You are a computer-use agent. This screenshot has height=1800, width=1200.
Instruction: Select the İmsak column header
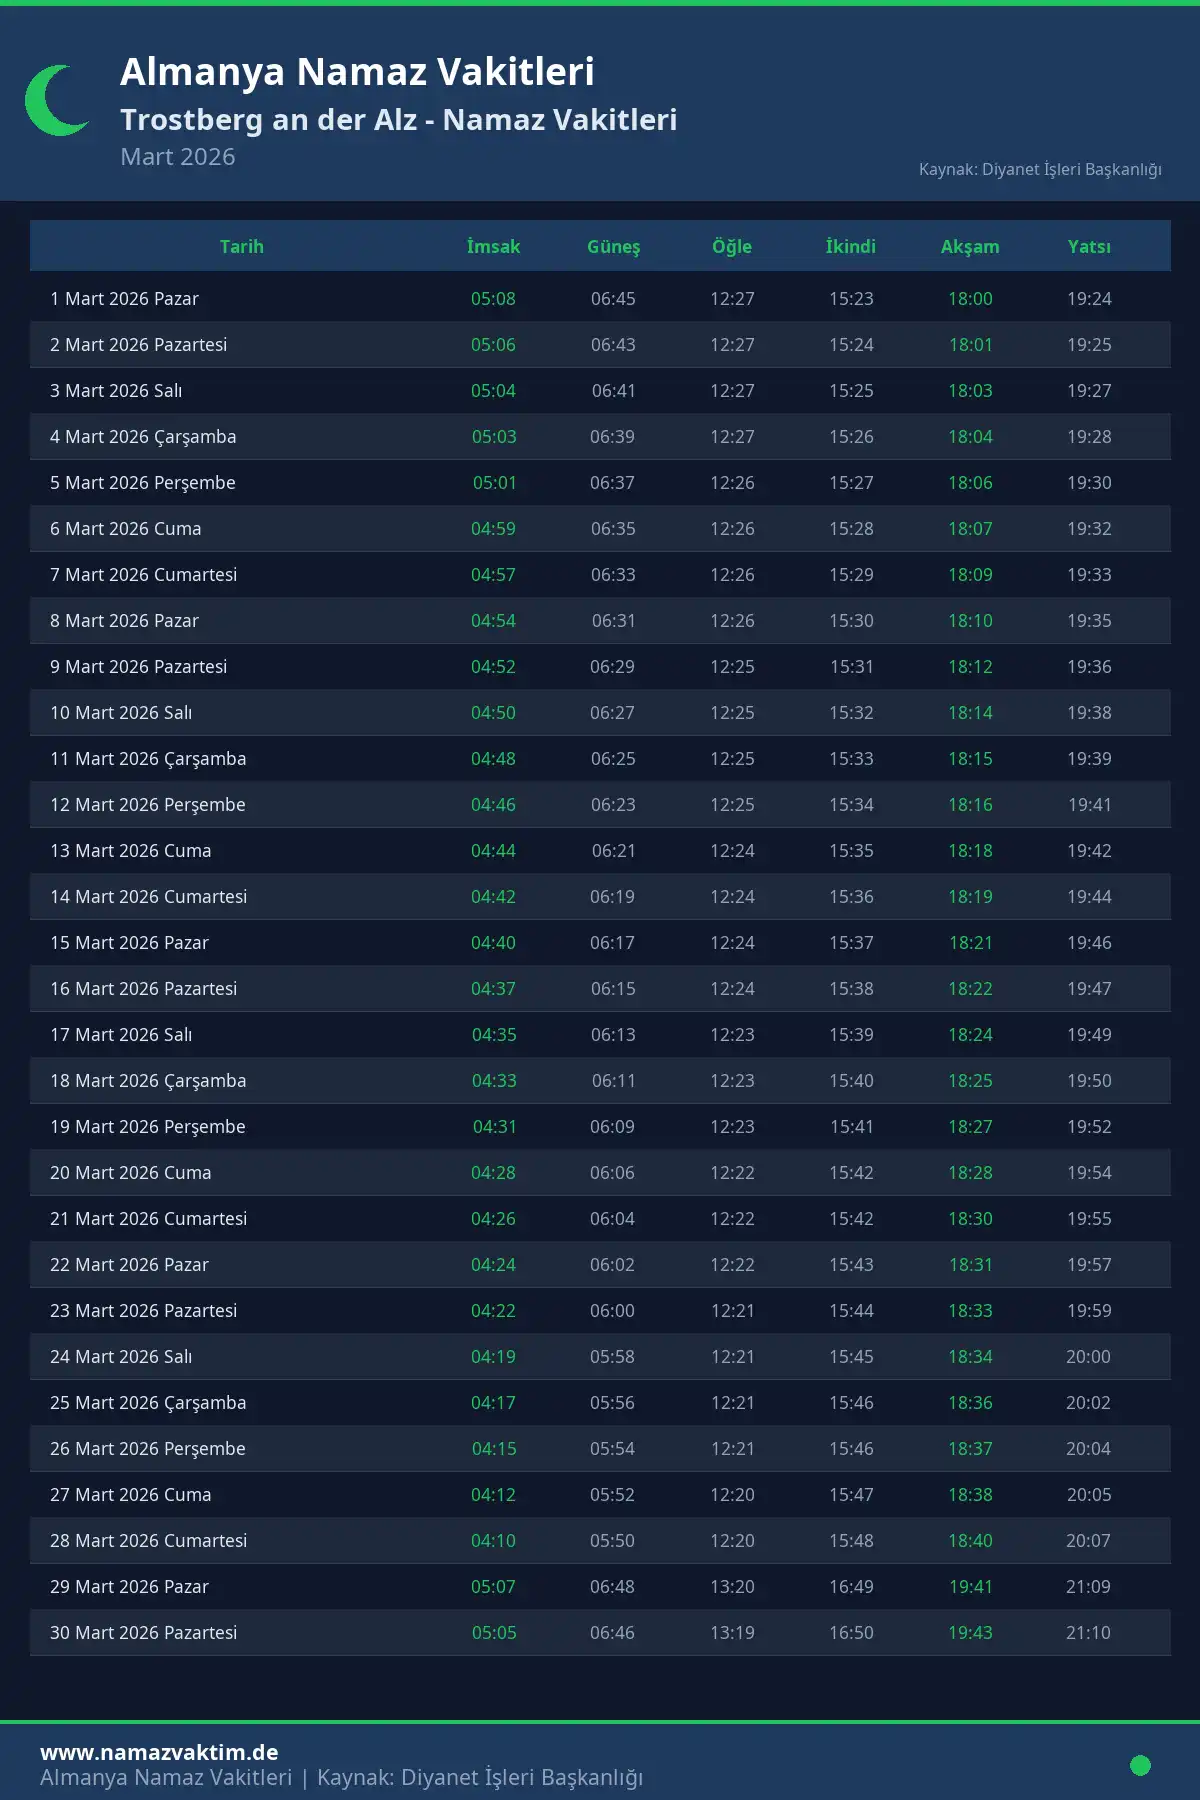493,247
